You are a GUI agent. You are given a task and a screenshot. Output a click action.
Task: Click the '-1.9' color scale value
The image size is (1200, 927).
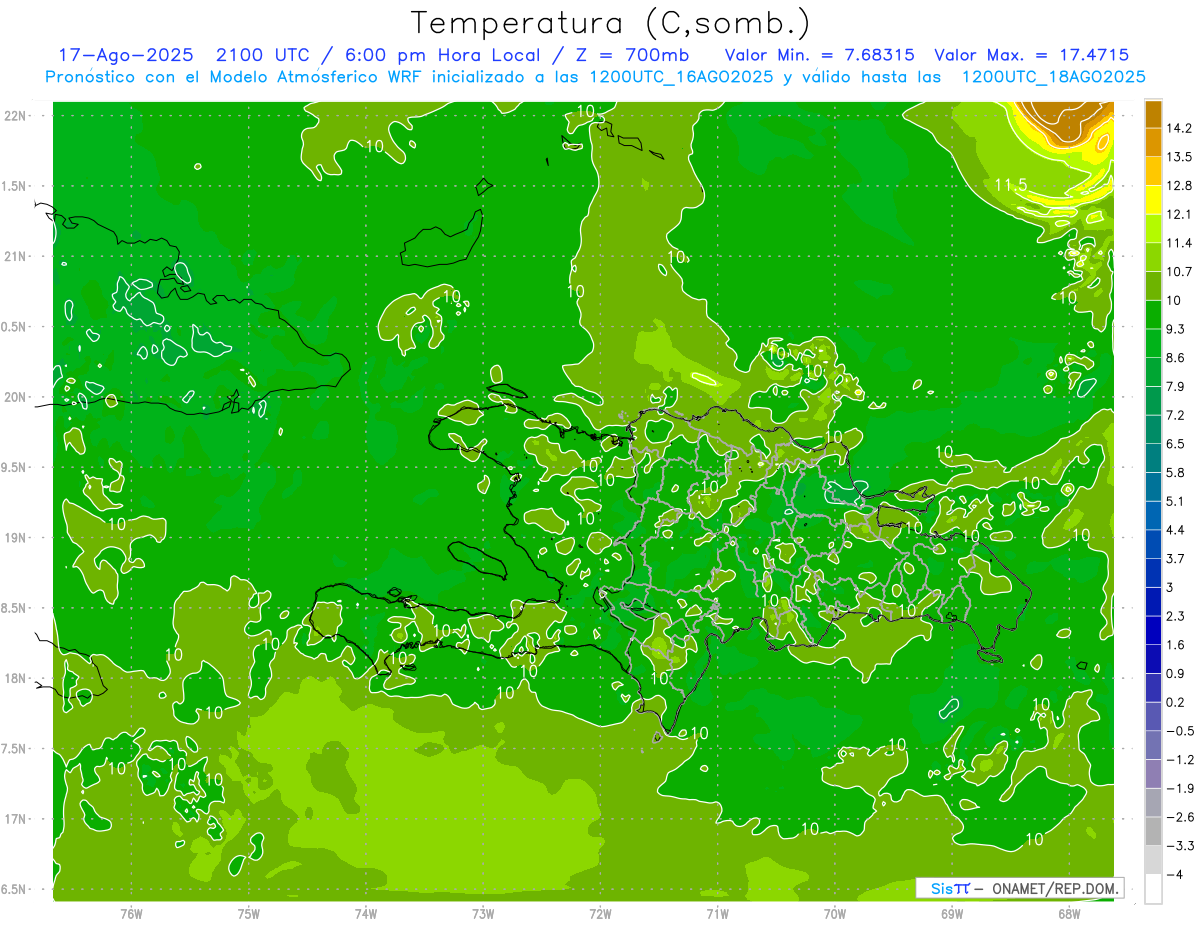[x=1180, y=789]
